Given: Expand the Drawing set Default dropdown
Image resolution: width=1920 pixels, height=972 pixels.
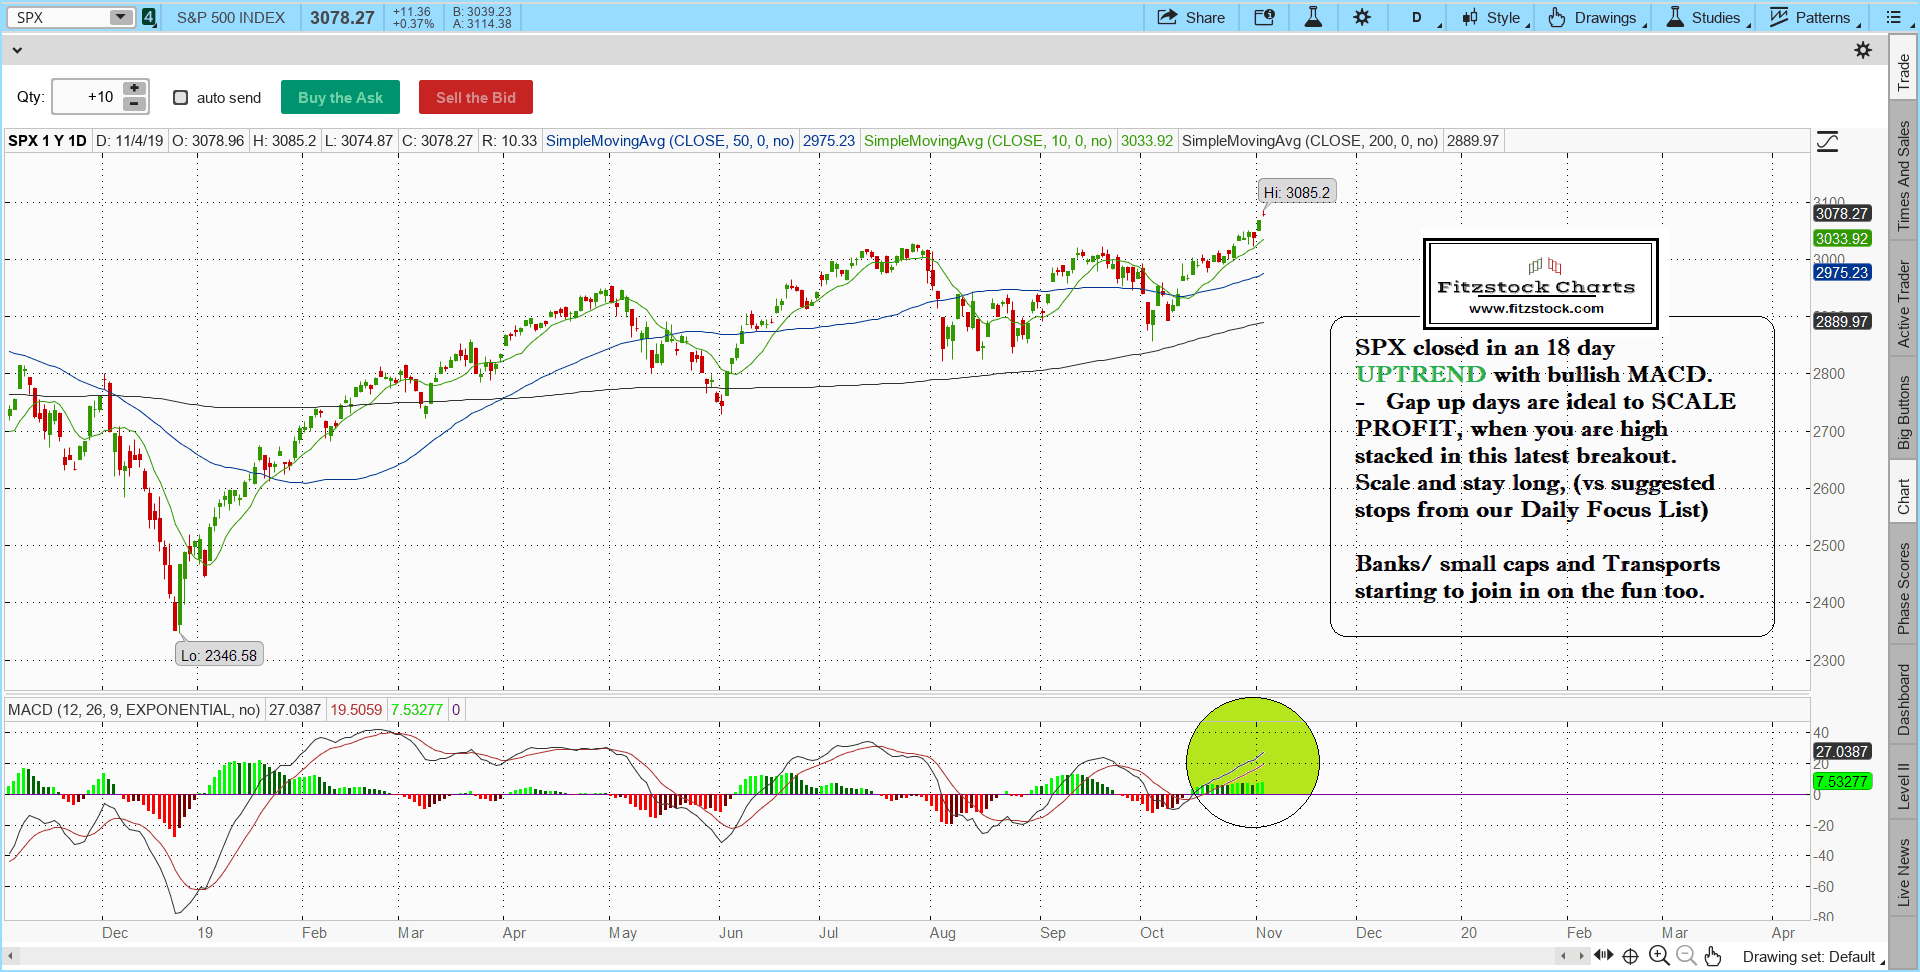Looking at the screenshot, I should tap(1812, 957).
